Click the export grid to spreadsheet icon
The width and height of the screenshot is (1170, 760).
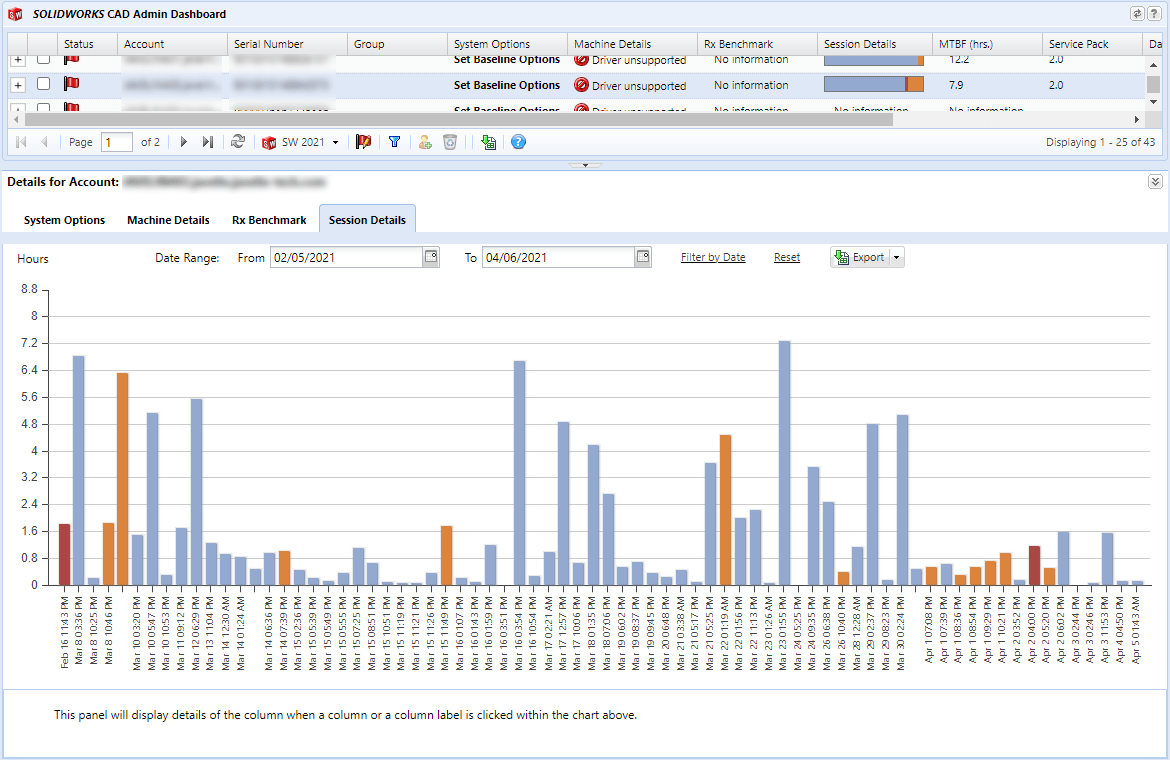click(488, 142)
